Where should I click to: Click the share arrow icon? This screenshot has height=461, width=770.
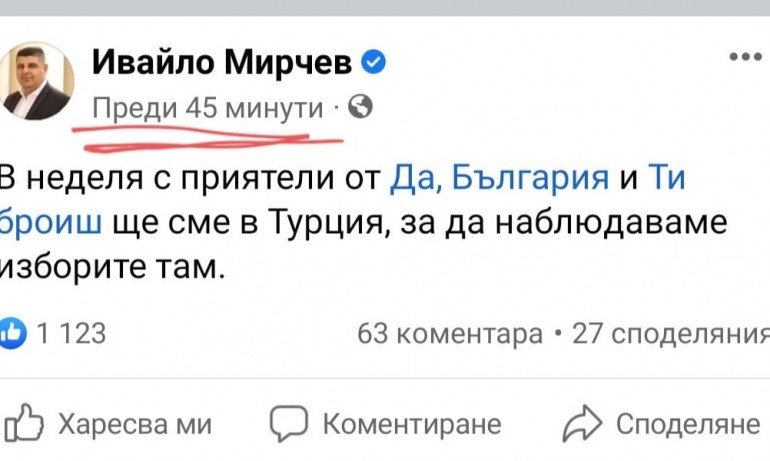tap(581, 424)
